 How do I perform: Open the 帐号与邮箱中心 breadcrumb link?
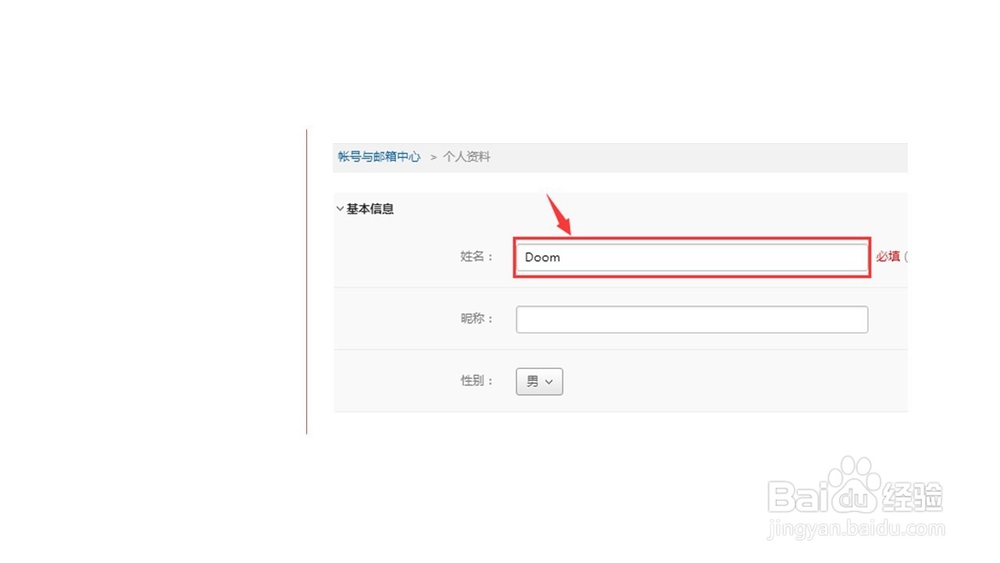click(379, 157)
